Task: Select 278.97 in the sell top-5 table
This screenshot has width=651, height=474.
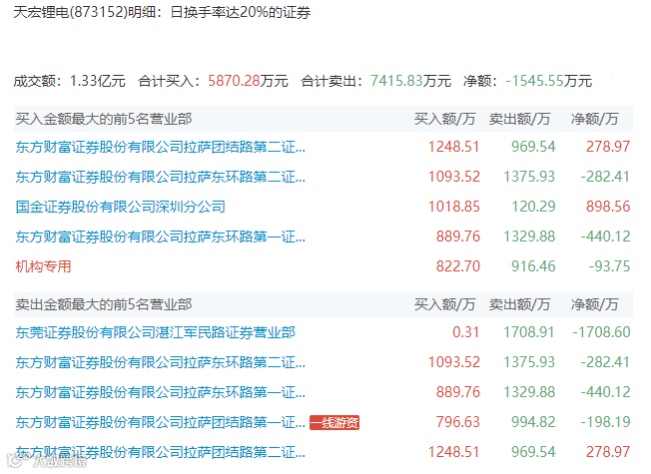Action: [x=608, y=452]
